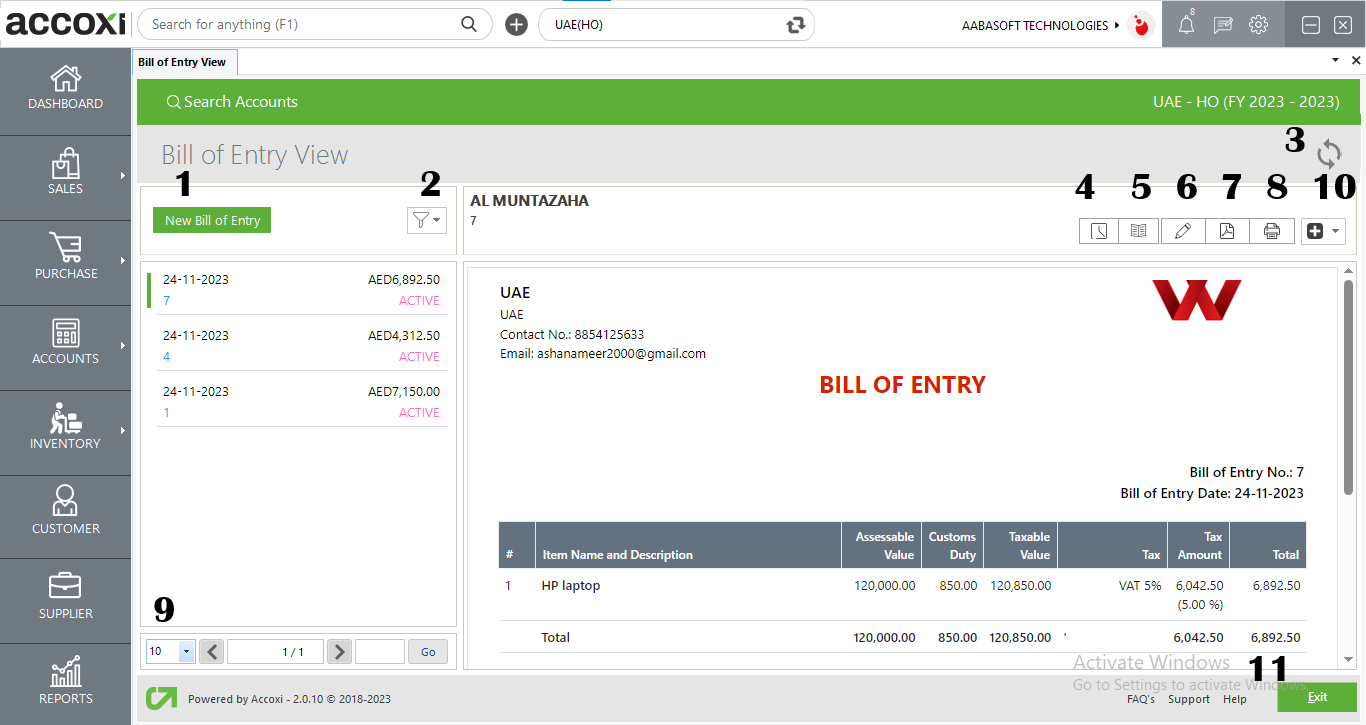Select the pencil icon to edit bill

[1183, 230]
